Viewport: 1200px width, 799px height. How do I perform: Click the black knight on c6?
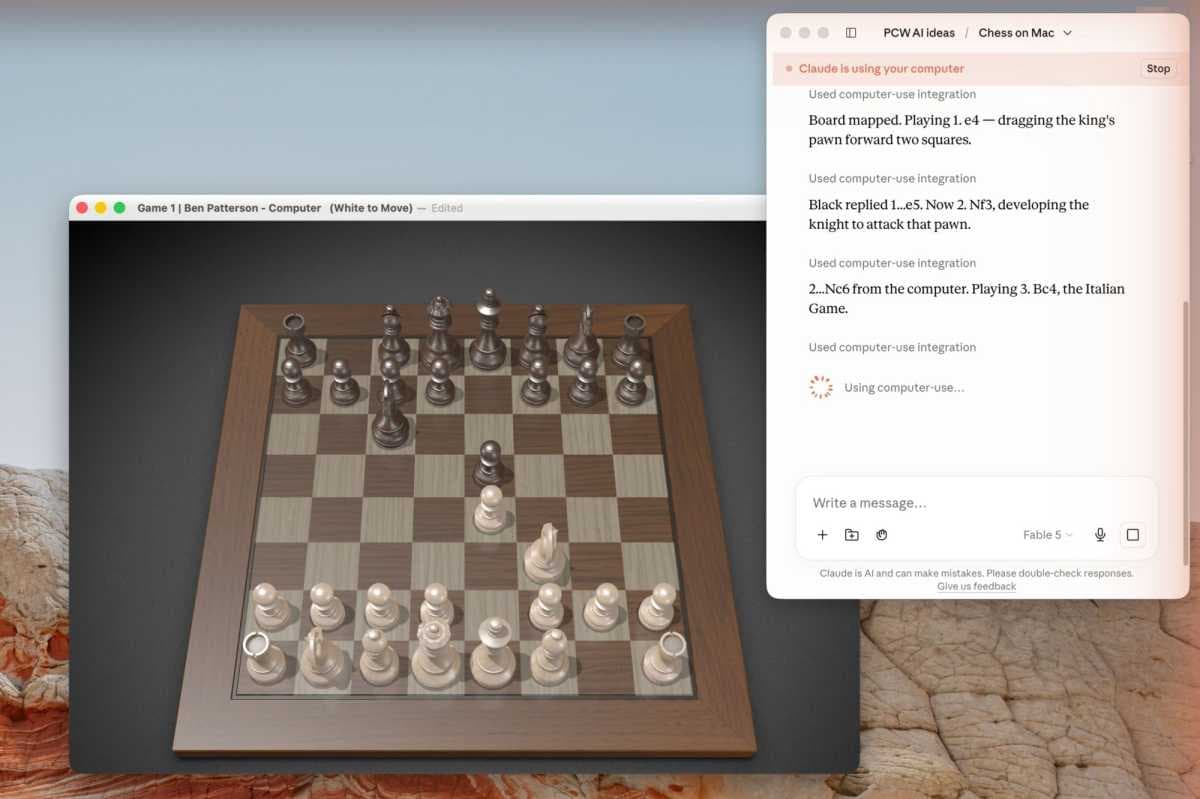[390, 416]
